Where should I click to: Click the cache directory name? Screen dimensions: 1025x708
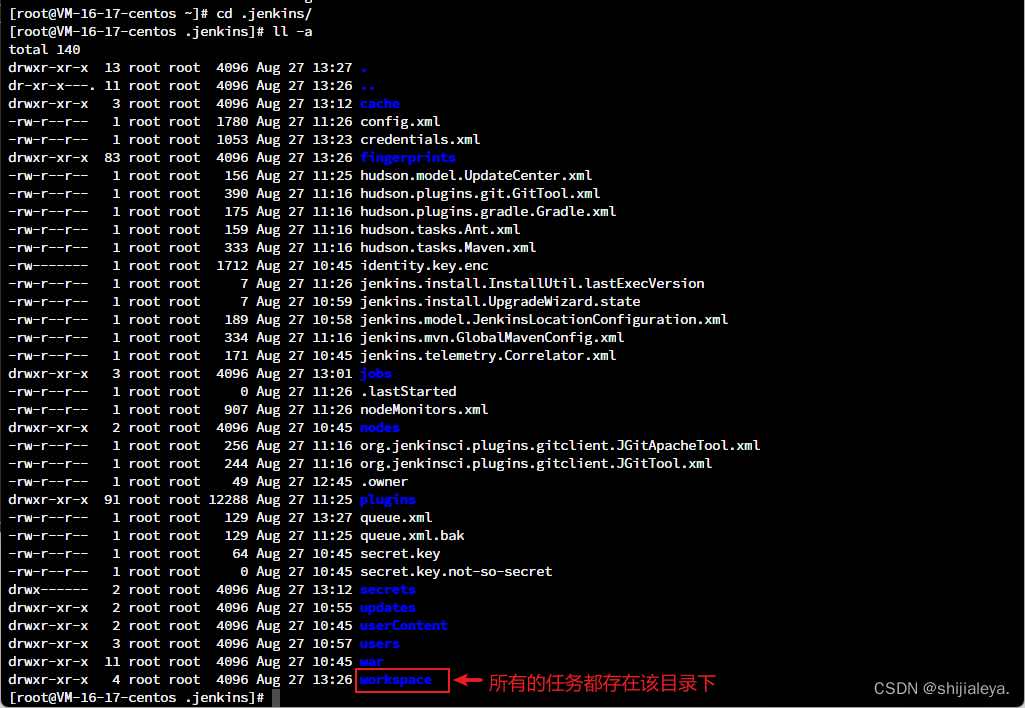click(380, 103)
